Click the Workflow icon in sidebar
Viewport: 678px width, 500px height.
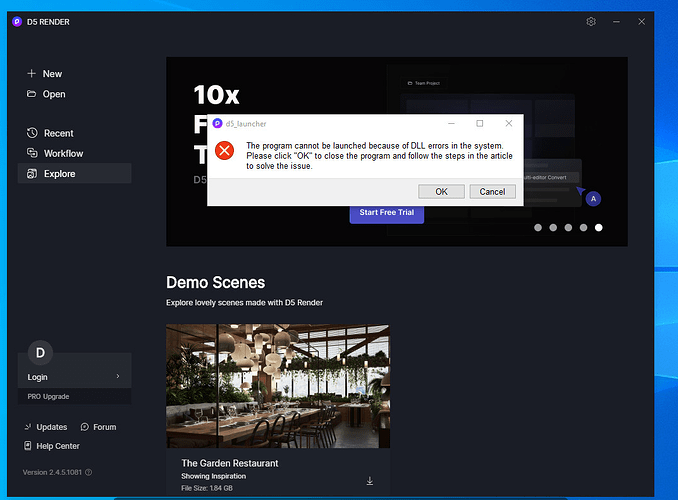[32, 153]
